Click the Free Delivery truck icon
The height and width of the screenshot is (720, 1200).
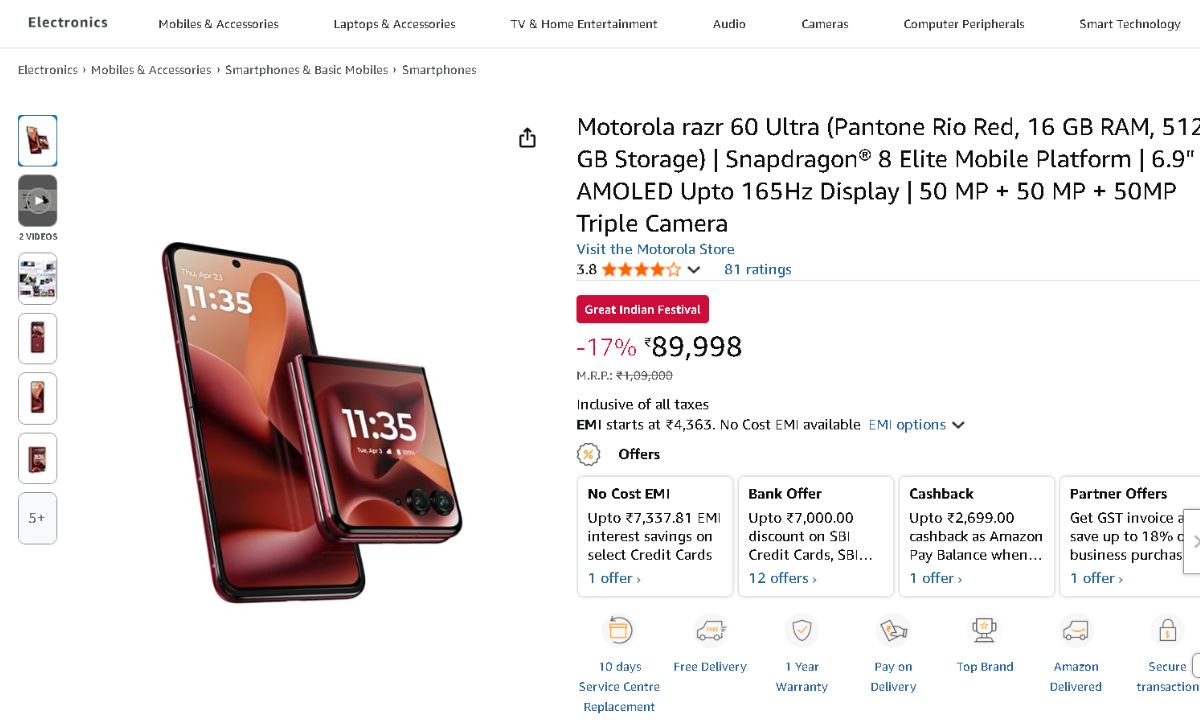point(710,631)
